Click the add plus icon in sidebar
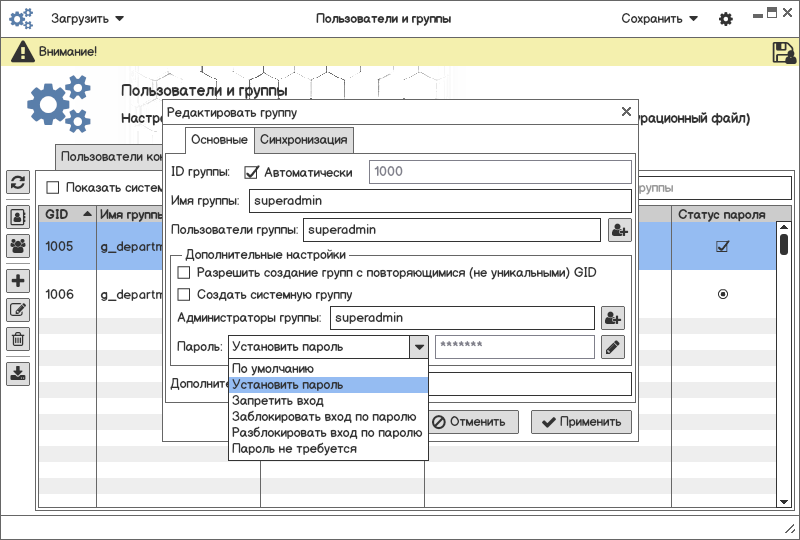This screenshot has height=540, width=800. point(18,281)
